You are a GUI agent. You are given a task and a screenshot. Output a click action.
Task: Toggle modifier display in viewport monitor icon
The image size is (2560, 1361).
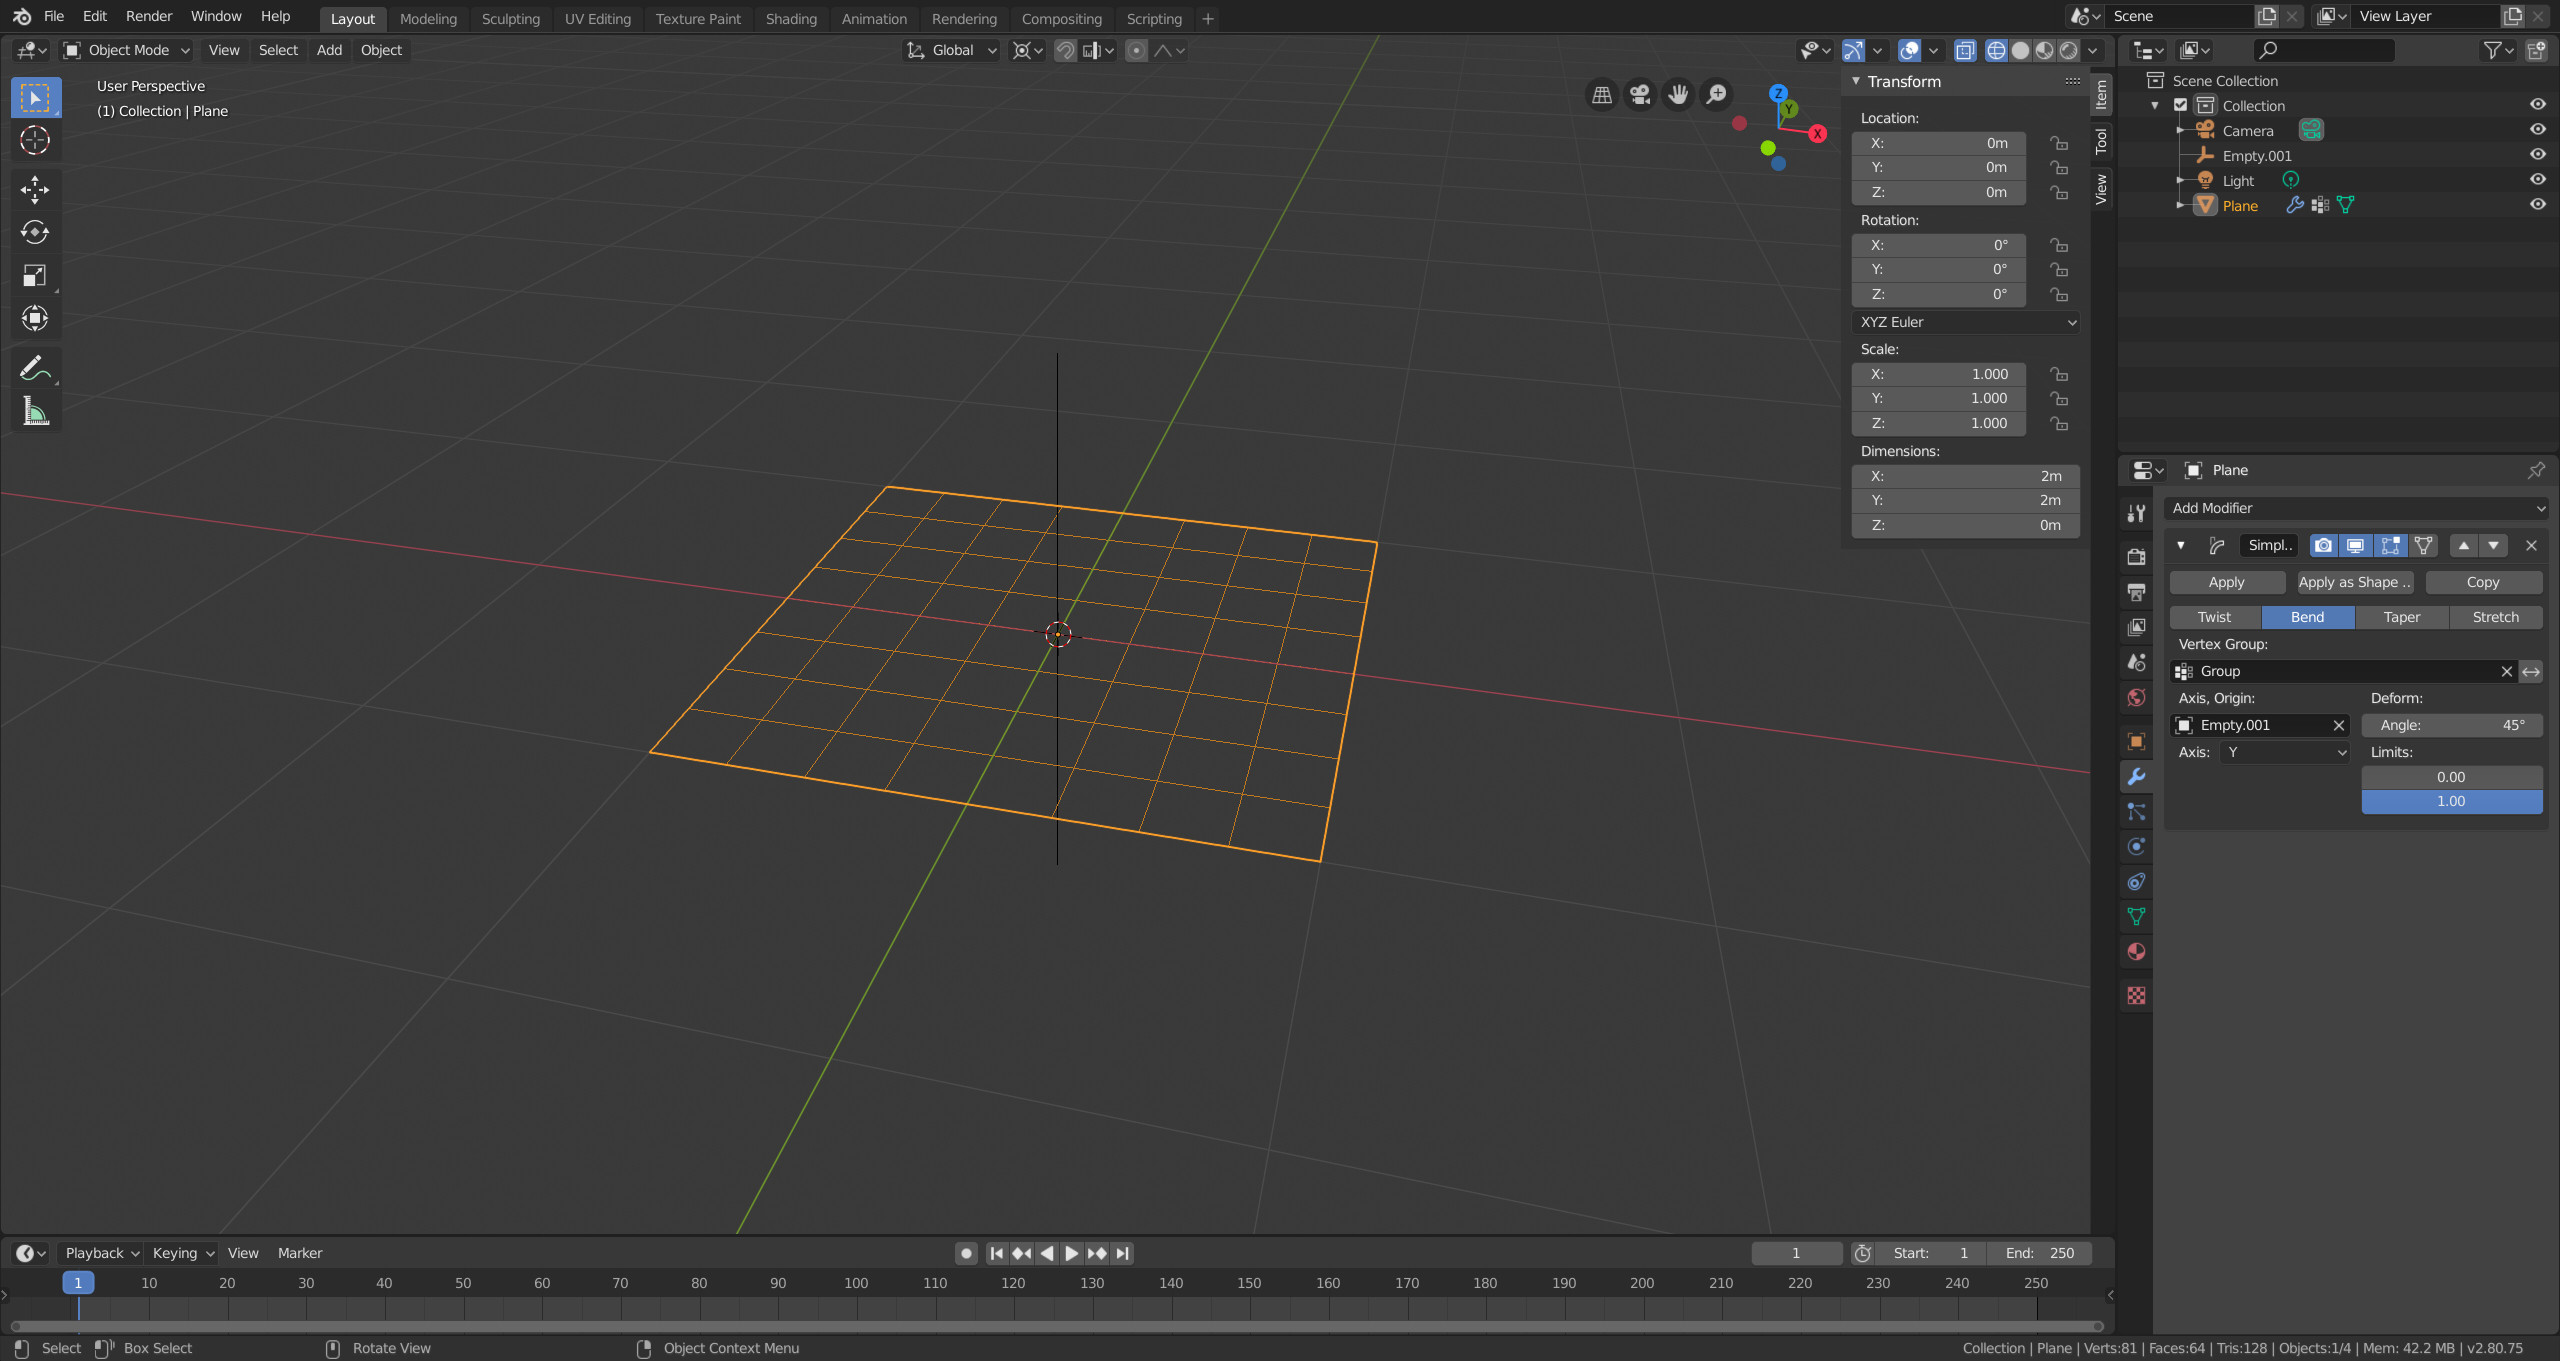pos(2356,546)
